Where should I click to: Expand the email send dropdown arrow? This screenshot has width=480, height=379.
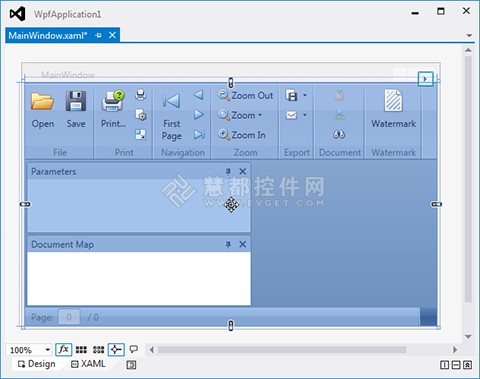(305, 115)
